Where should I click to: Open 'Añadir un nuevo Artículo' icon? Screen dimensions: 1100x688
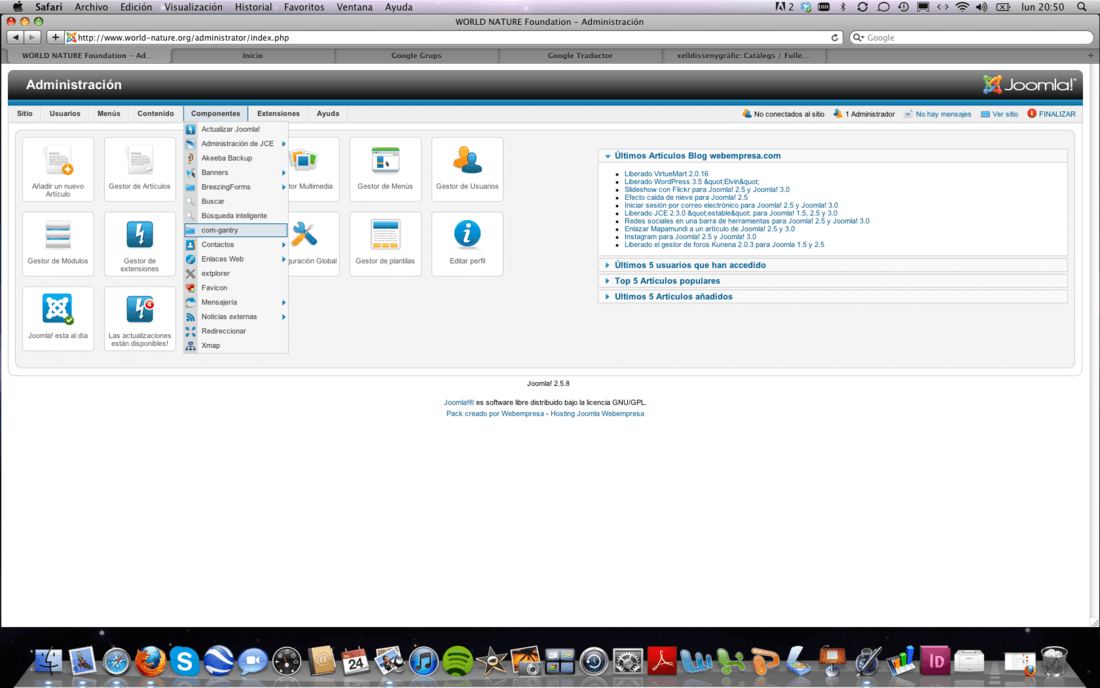pos(58,169)
